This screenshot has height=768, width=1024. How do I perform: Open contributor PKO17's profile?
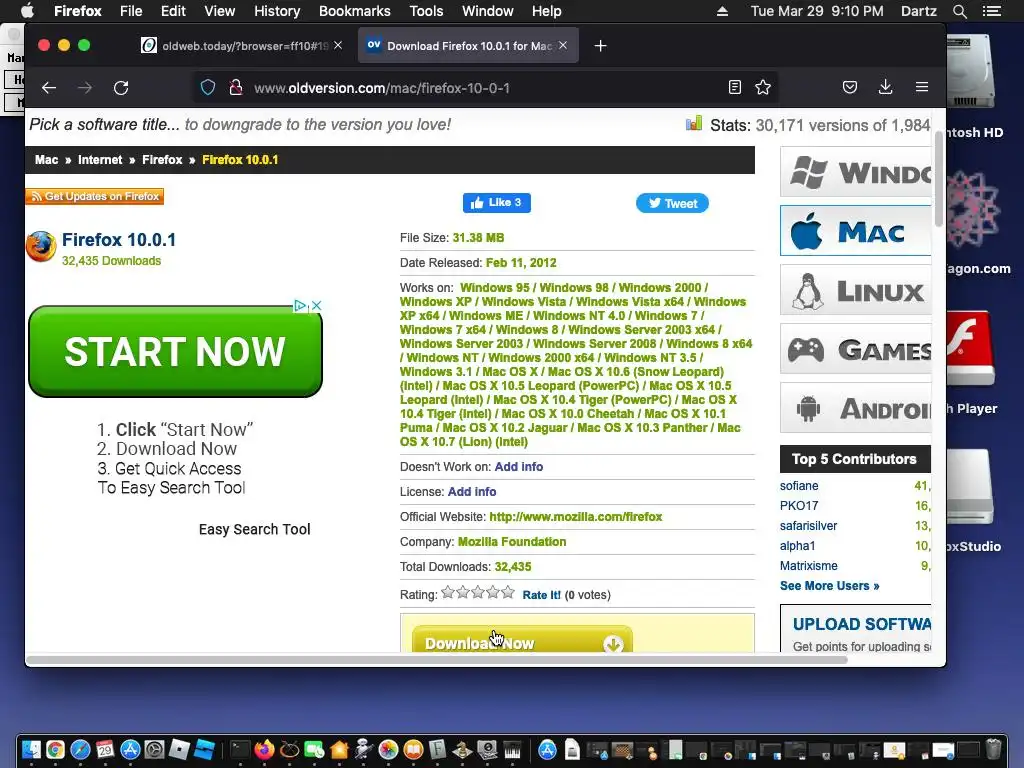(799, 505)
